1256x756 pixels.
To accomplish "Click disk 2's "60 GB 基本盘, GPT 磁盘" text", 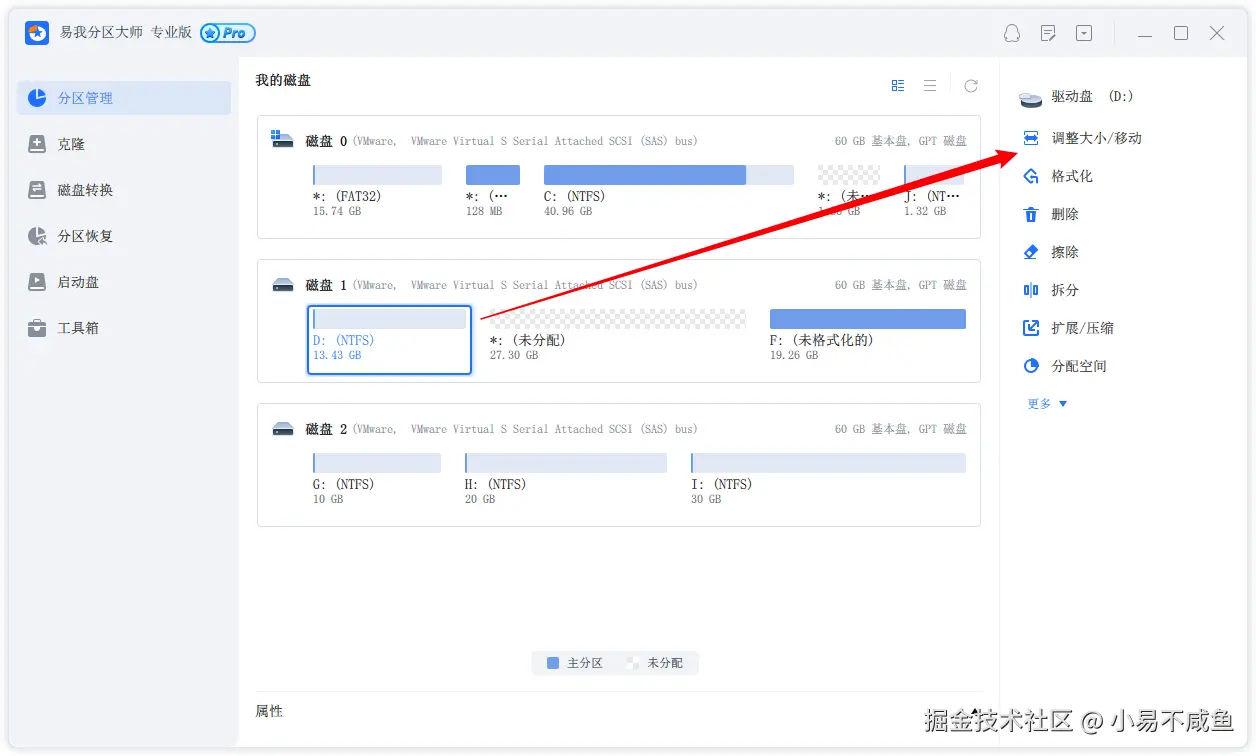I will click(x=901, y=429).
